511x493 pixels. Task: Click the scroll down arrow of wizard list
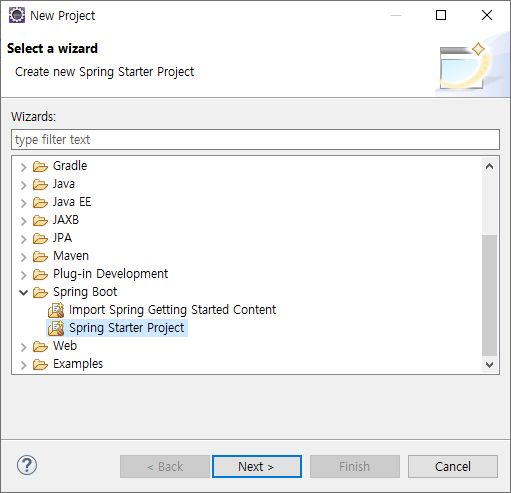[489, 364]
